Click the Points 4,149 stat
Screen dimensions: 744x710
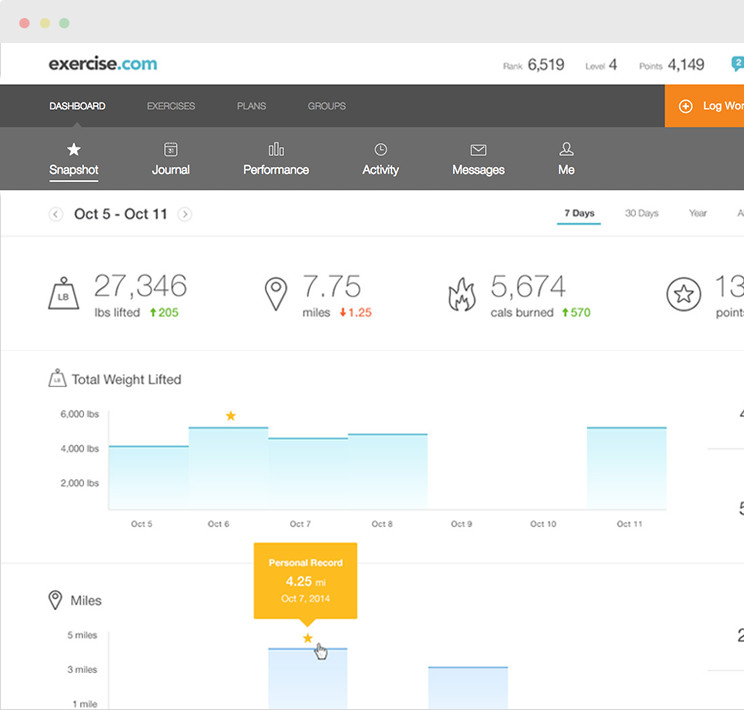[x=671, y=65]
